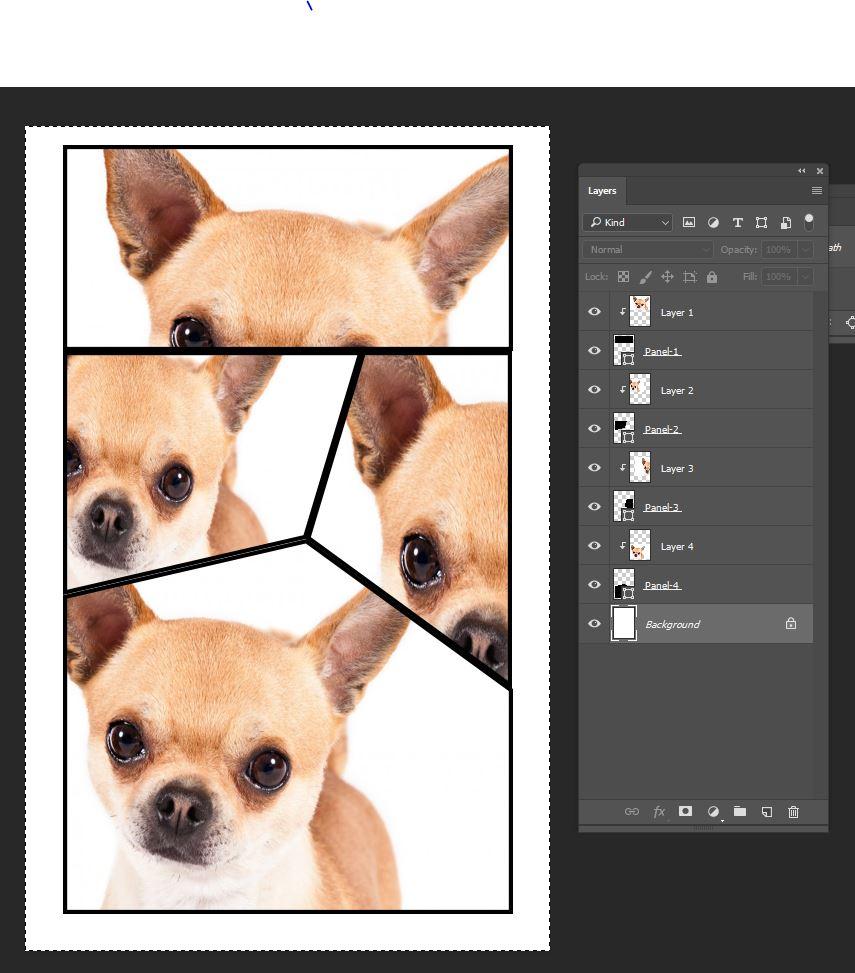The image size is (855, 973).
Task: Filter layers by type layer icon
Action: click(x=737, y=222)
